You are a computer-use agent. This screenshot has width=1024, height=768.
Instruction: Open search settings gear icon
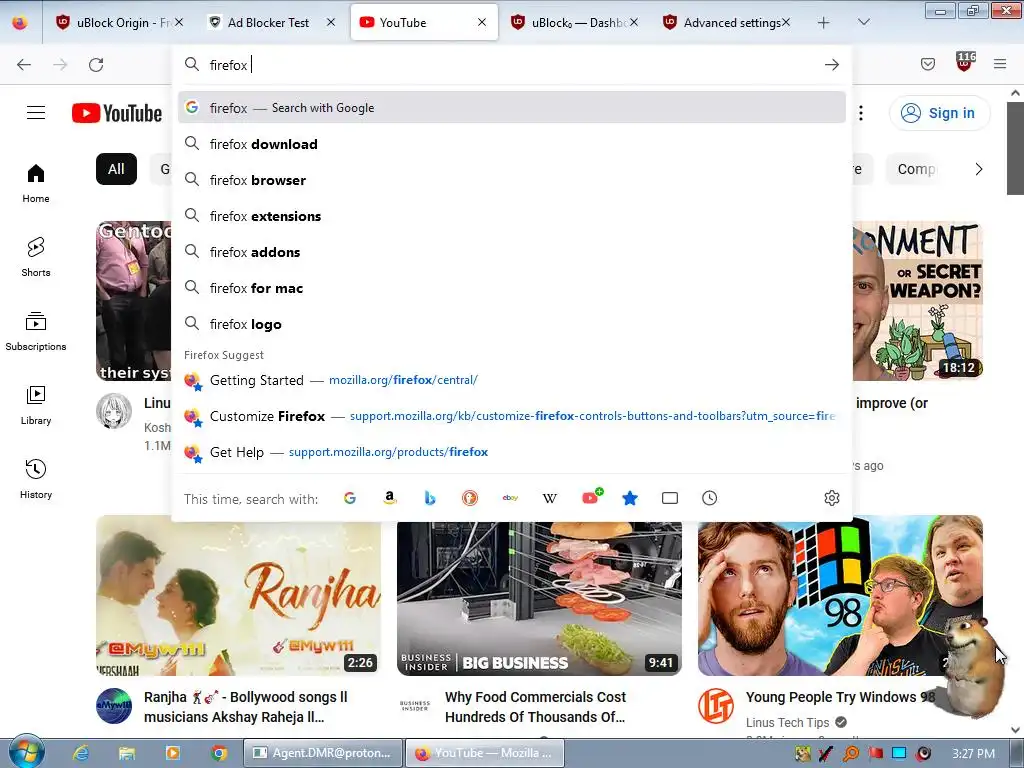click(x=831, y=498)
